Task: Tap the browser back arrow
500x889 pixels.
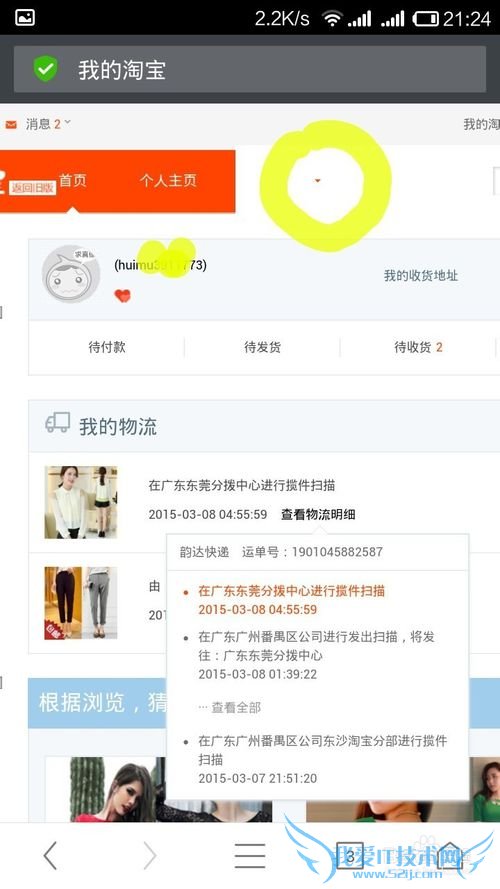Action: tap(50, 855)
